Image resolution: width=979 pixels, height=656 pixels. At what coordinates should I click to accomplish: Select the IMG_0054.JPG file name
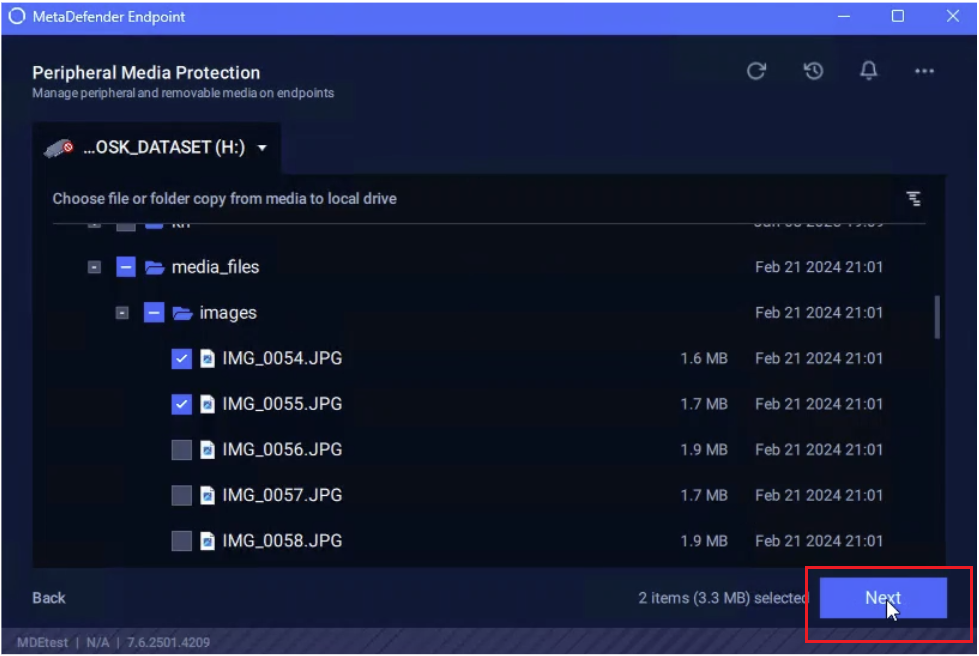[282, 358]
